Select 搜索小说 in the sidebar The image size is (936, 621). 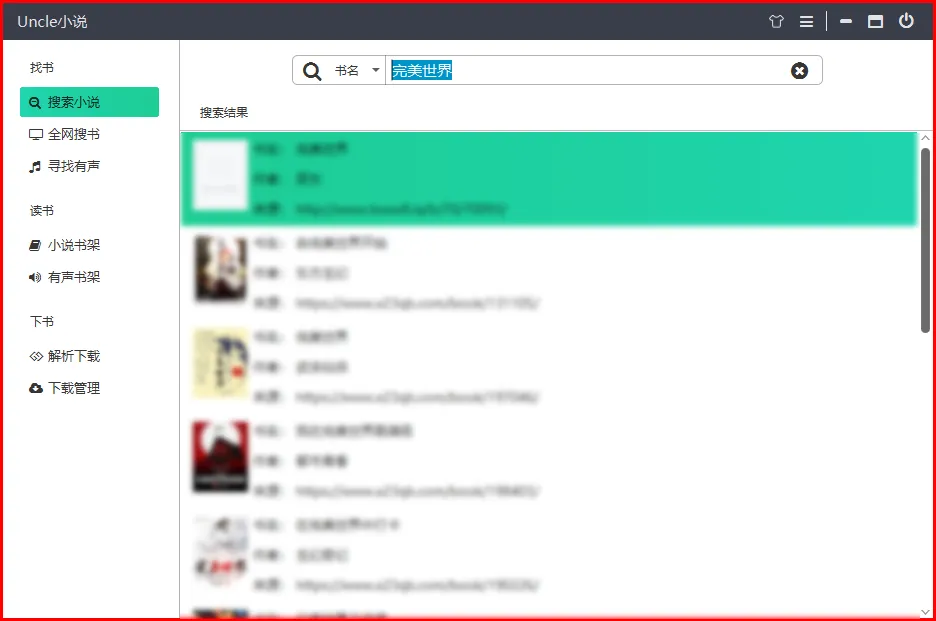pyautogui.click(x=90, y=102)
